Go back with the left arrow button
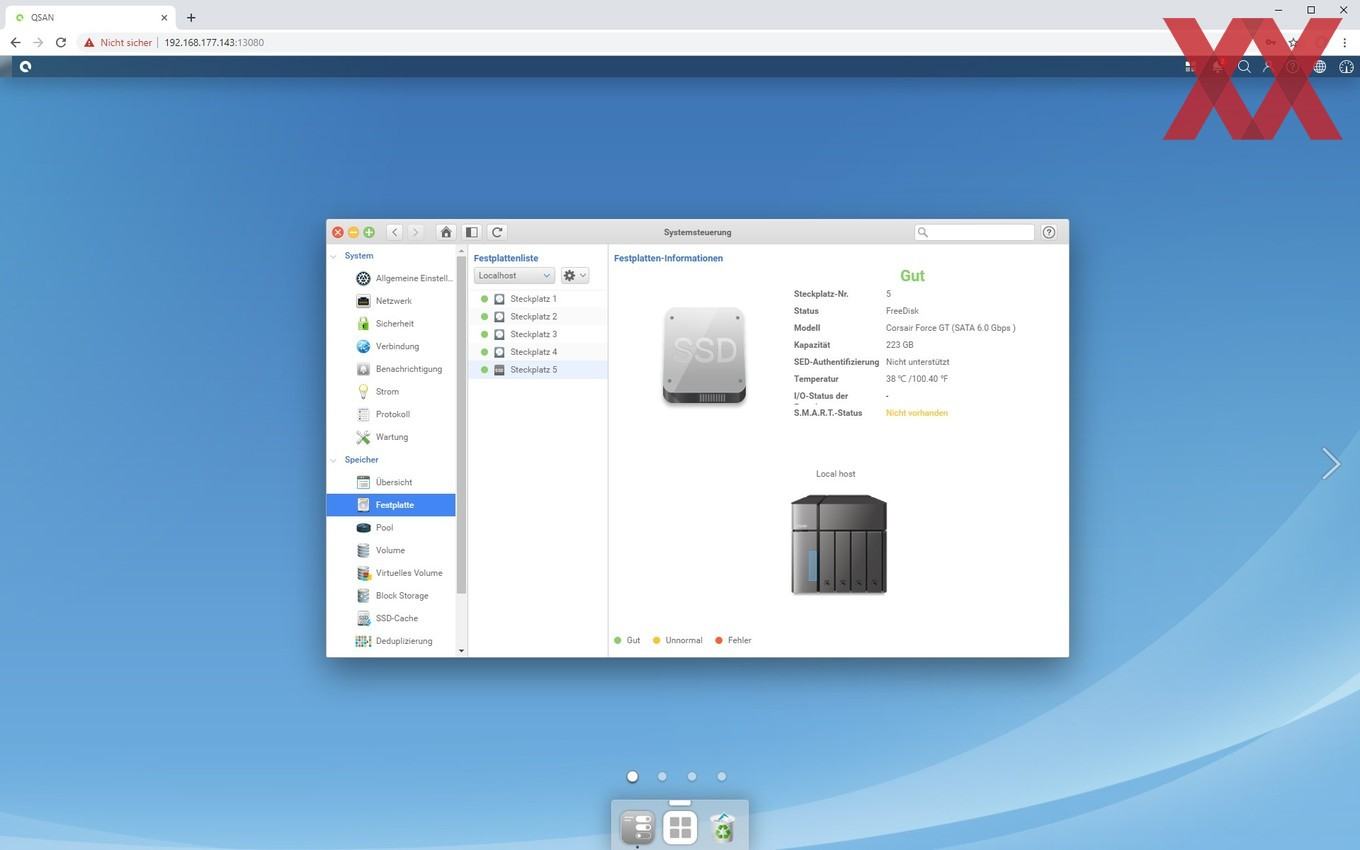The image size is (1360, 850). [395, 232]
